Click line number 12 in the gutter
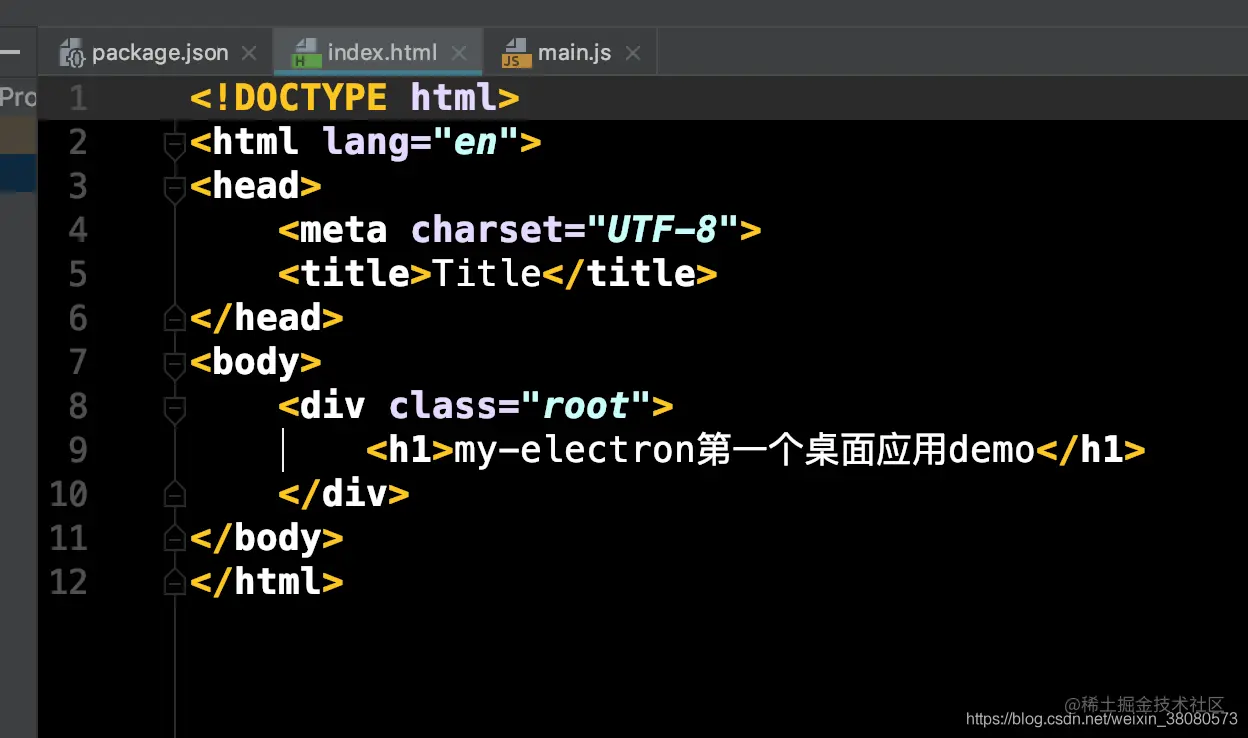Viewport: 1248px width, 738px height. point(69,582)
